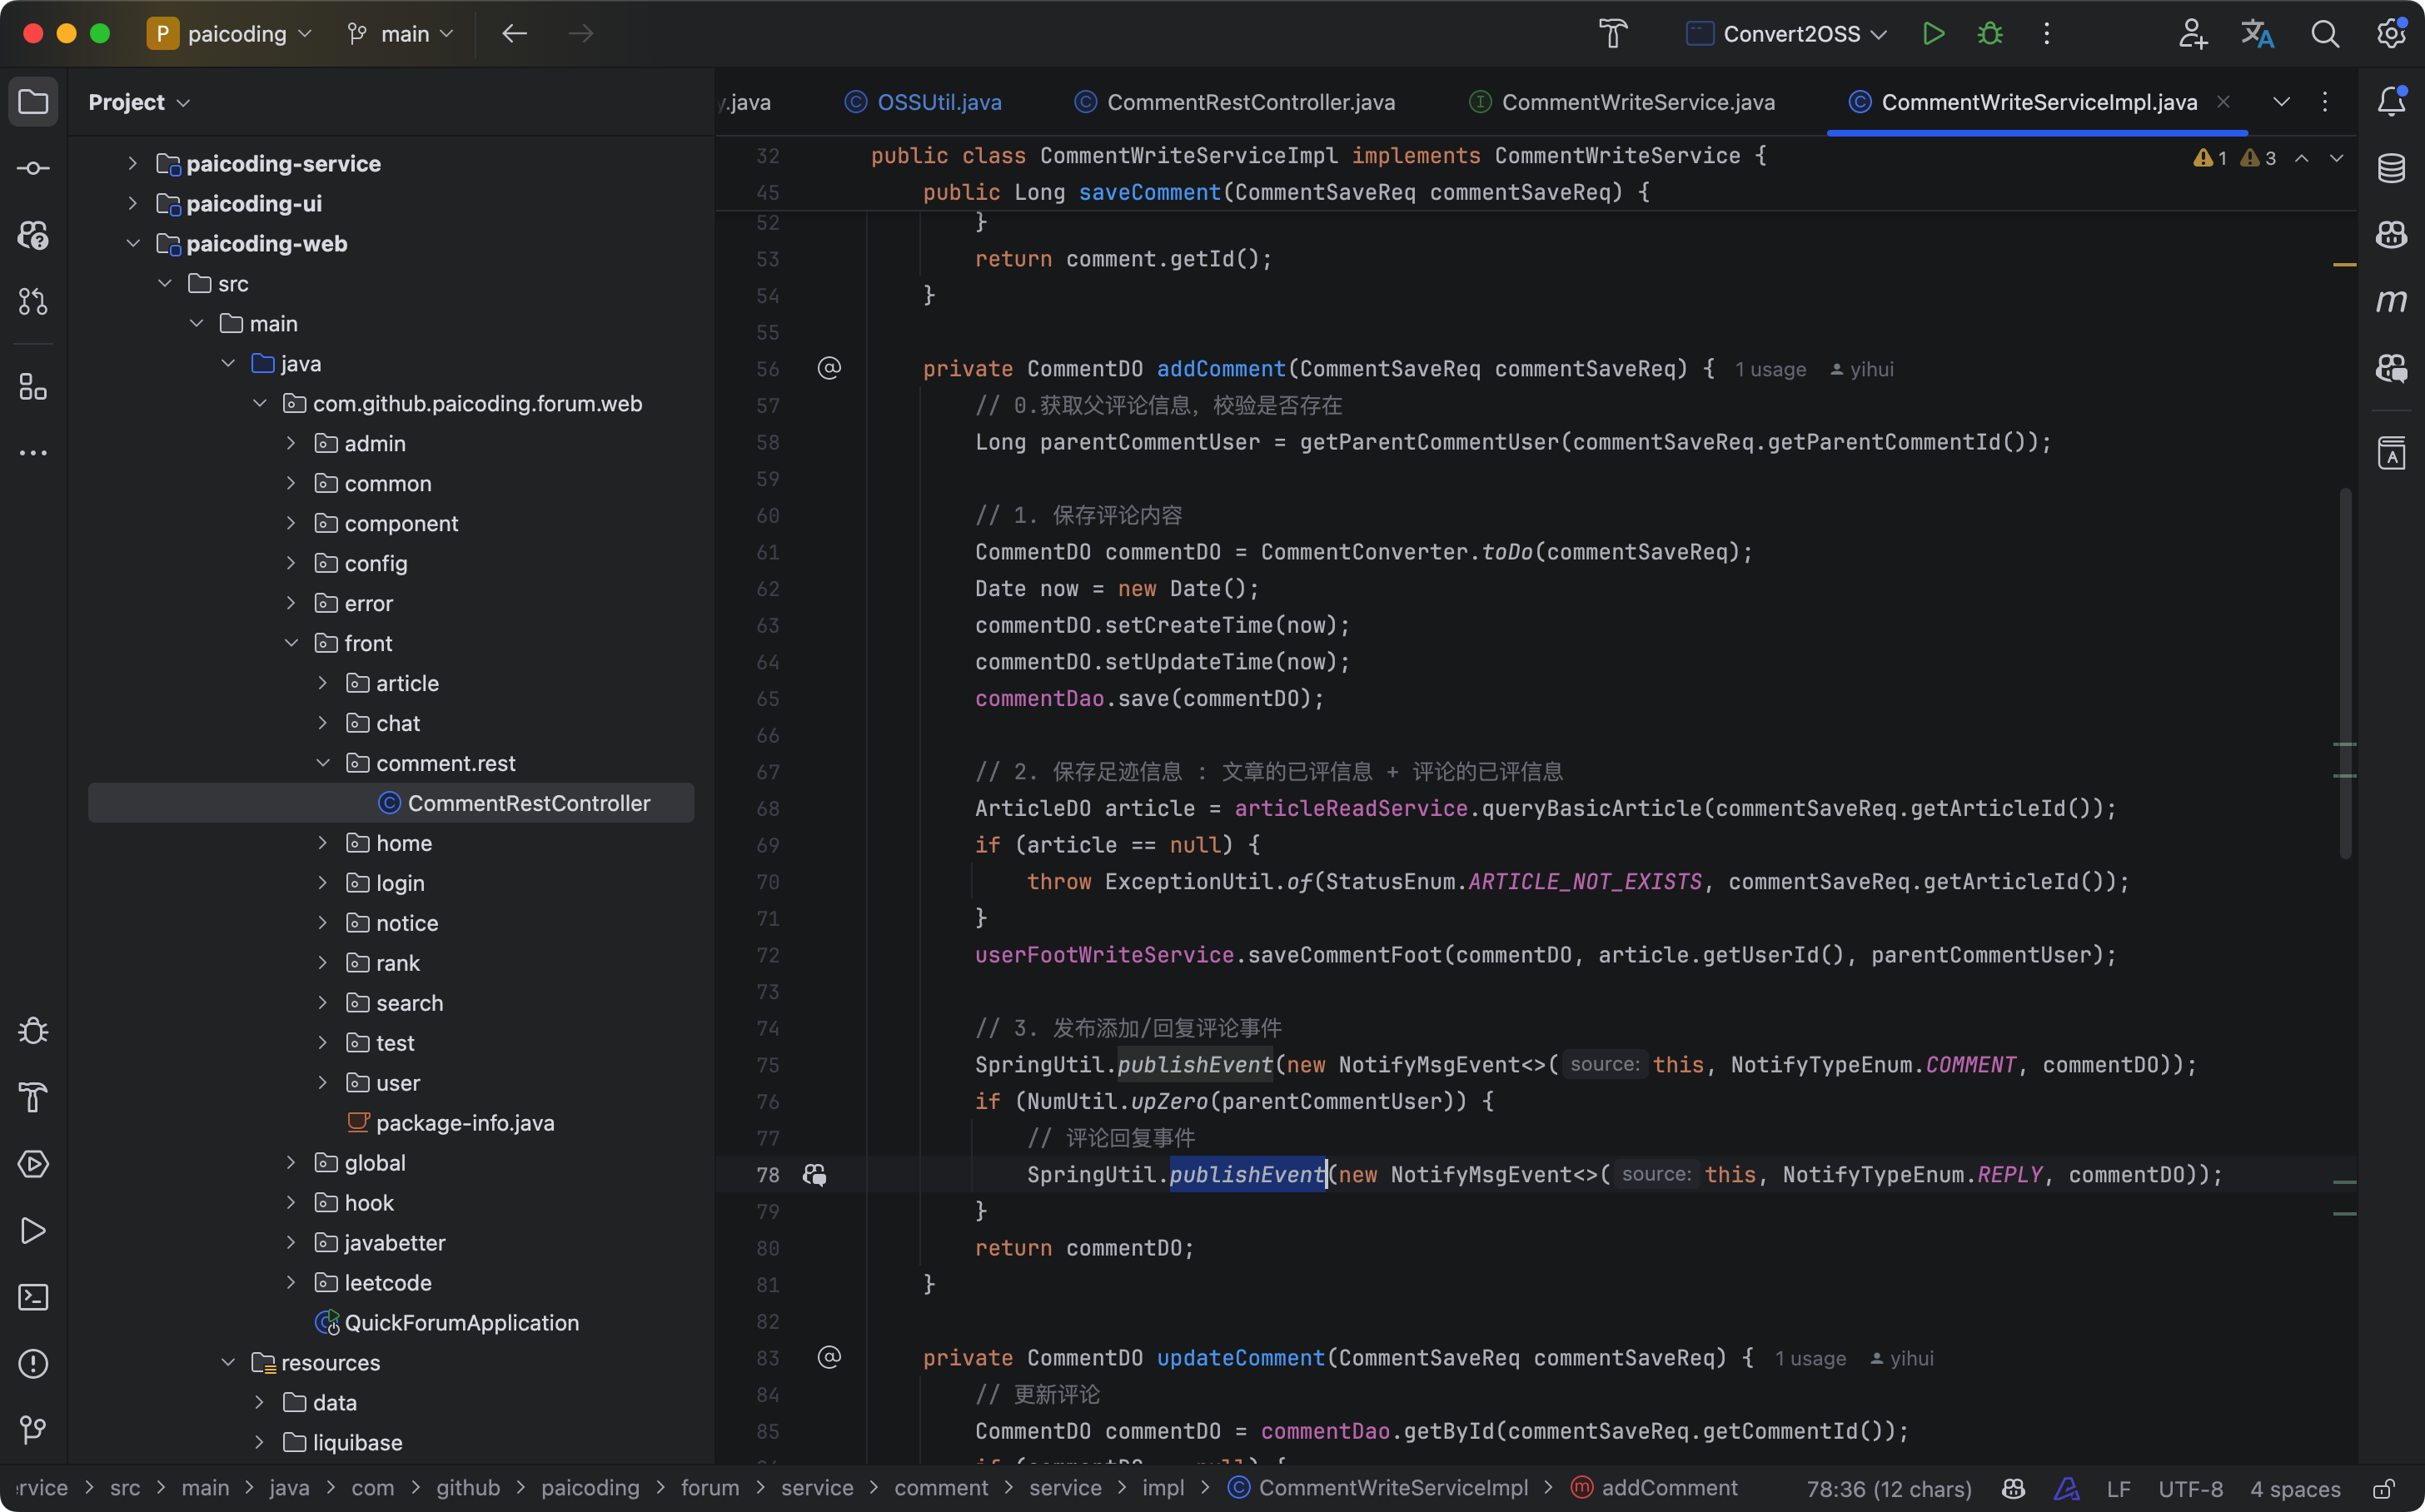
Task: Debug Convert2OSS with the bug icon
Action: coord(1990,34)
